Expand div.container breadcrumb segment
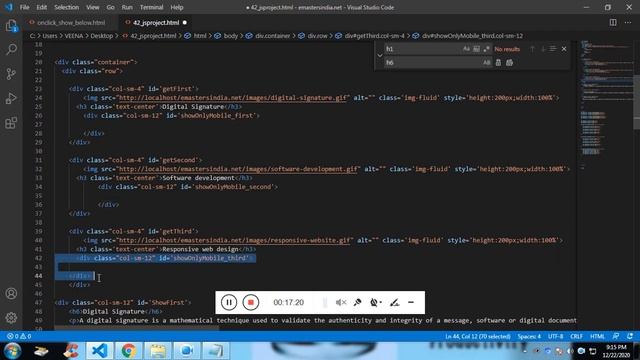 (x=268, y=36)
